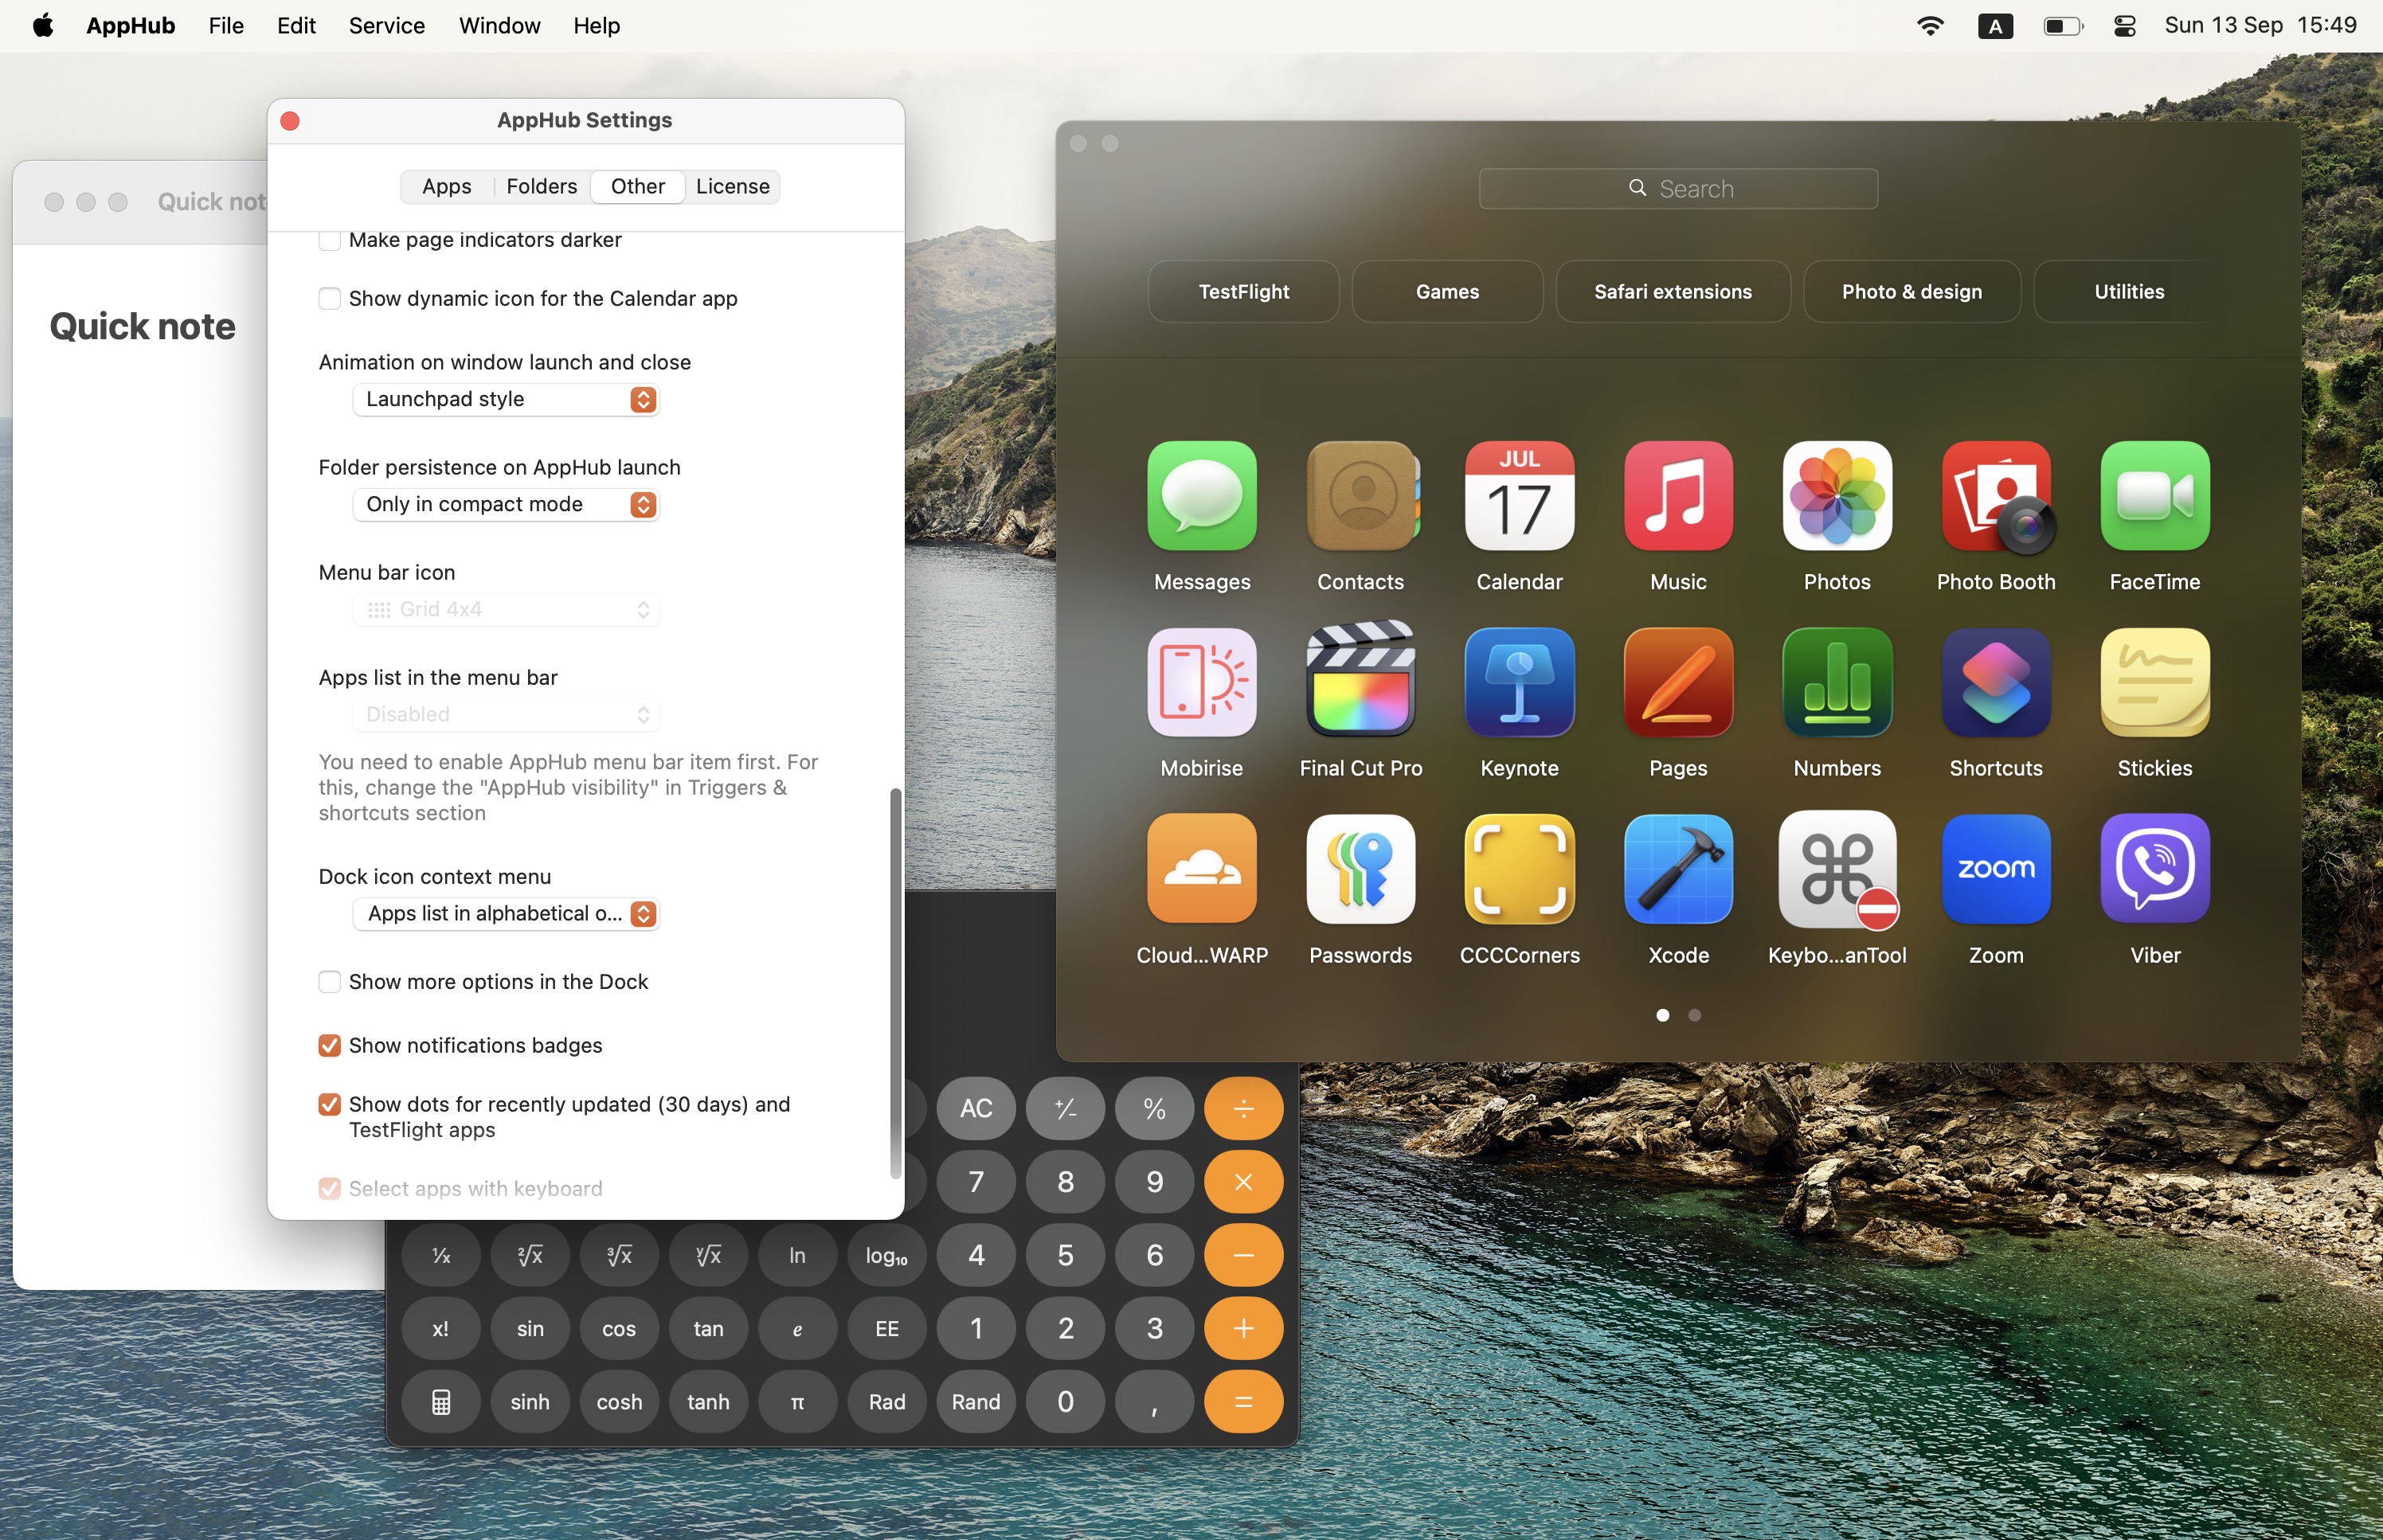Launch the Zoom app

(x=1996, y=869)
